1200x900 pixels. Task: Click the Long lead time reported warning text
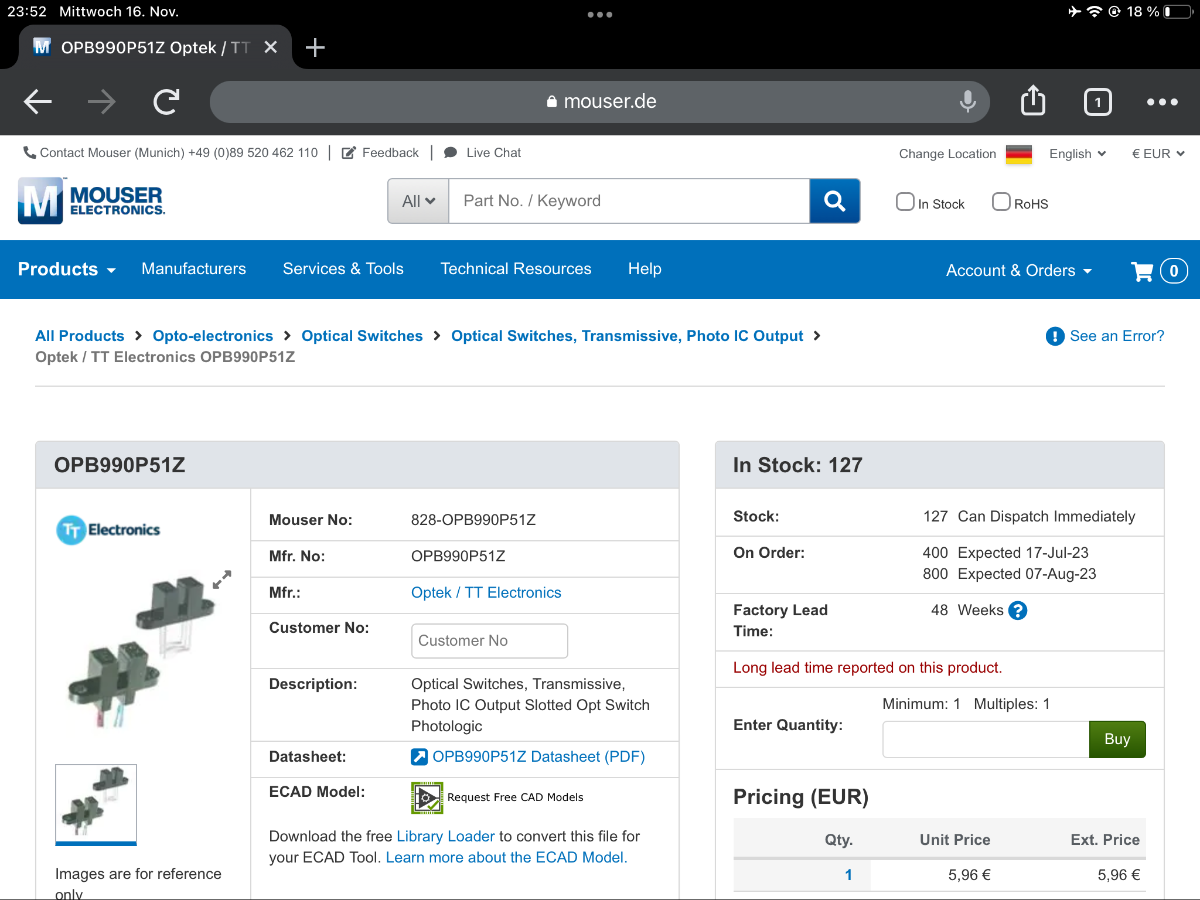pyautogui.click(x=868, y=668)
